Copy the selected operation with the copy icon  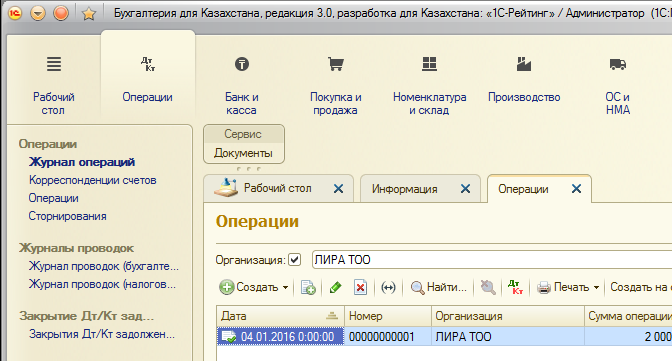pos(308,287)
